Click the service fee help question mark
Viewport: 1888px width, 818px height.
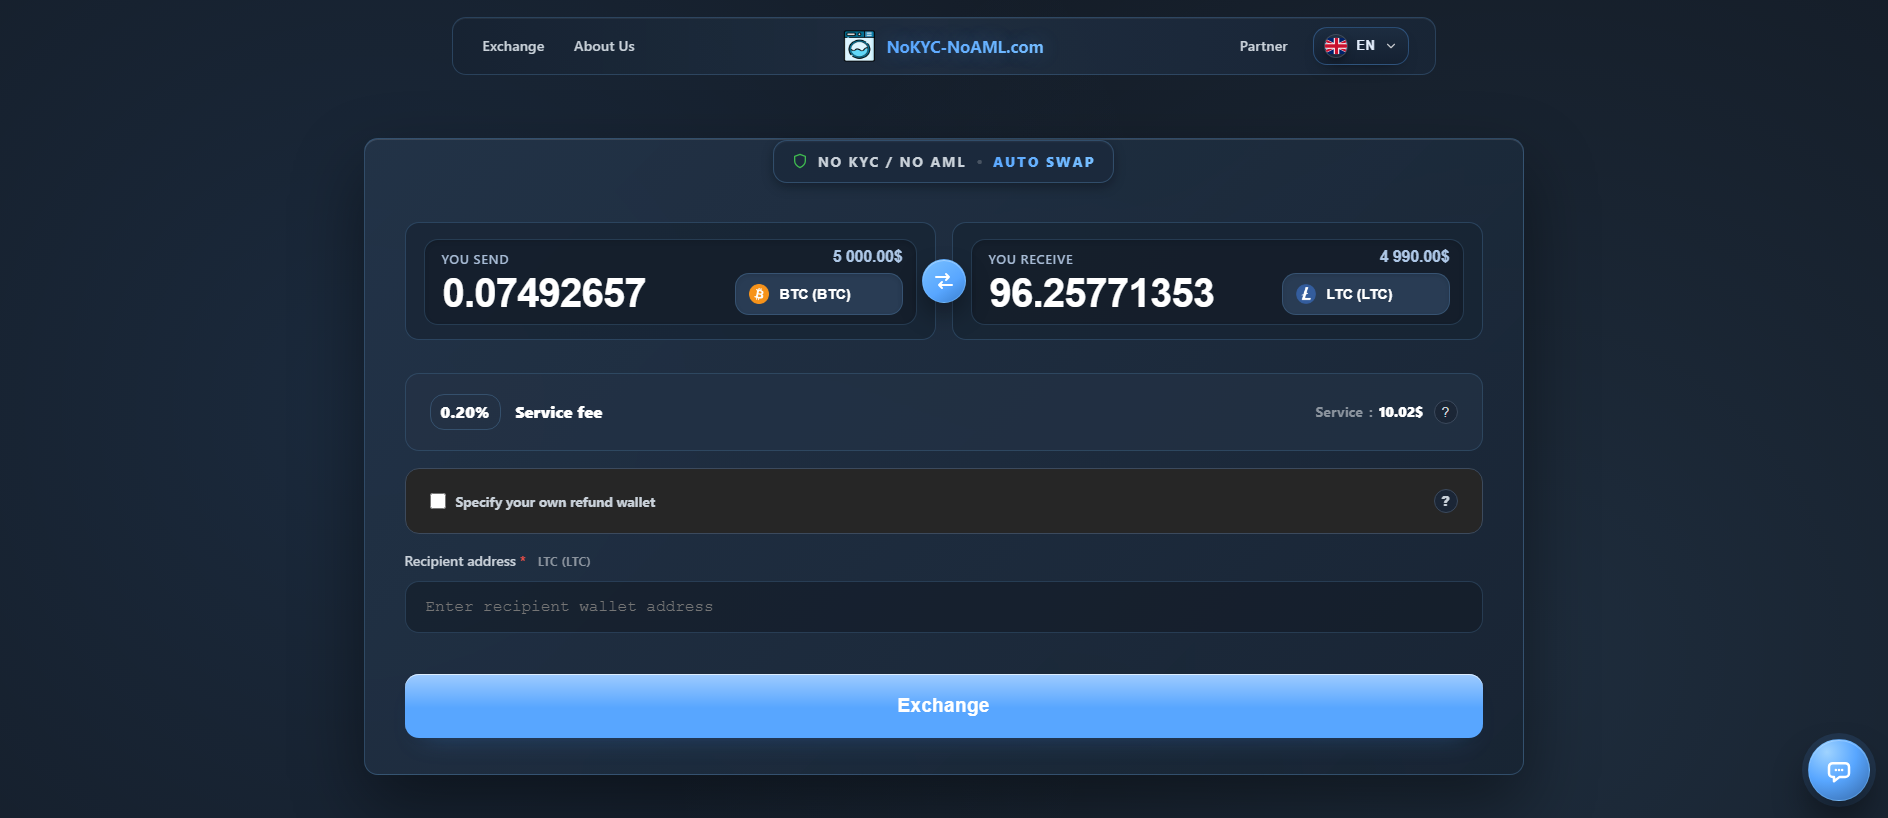coord(1445,412)
